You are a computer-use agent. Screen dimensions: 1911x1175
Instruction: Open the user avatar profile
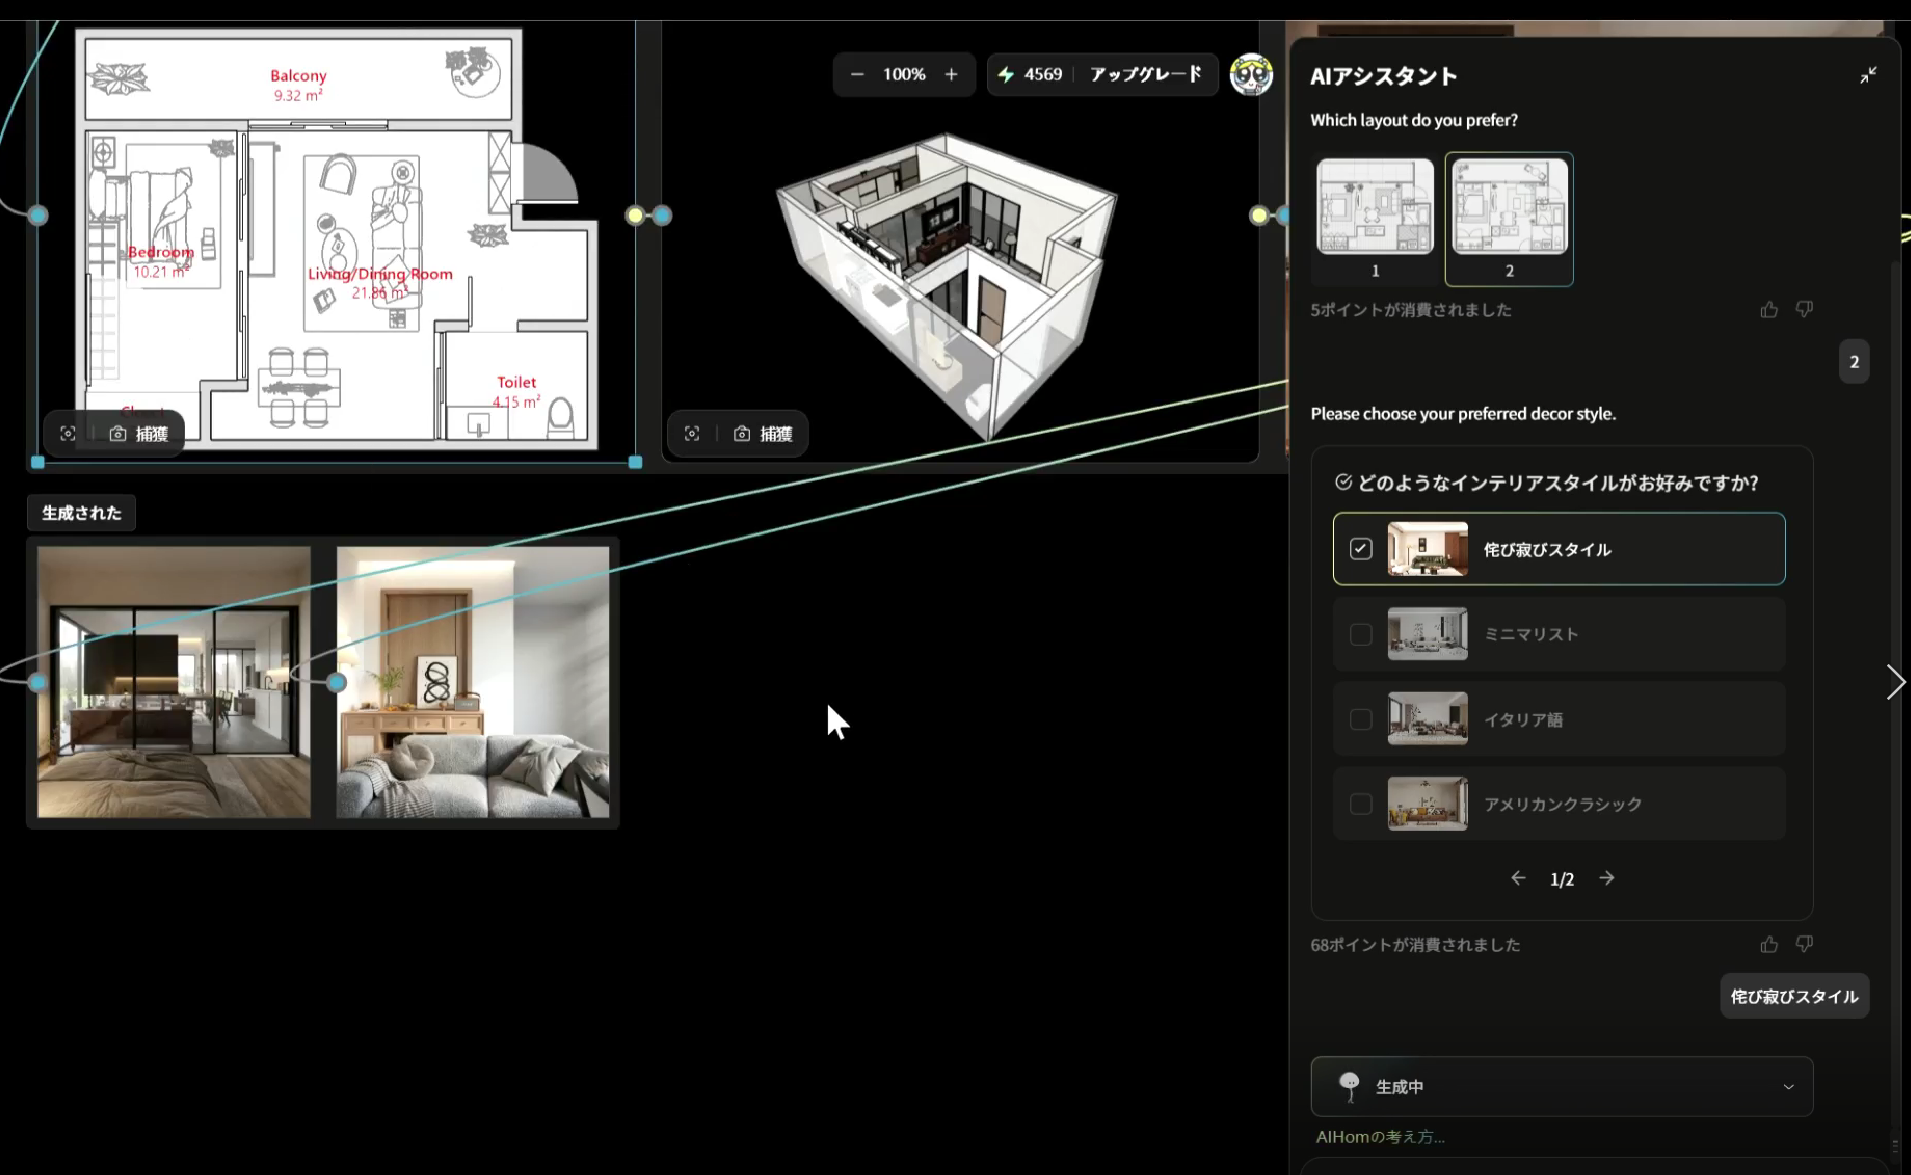click(x=1251, y=74)
